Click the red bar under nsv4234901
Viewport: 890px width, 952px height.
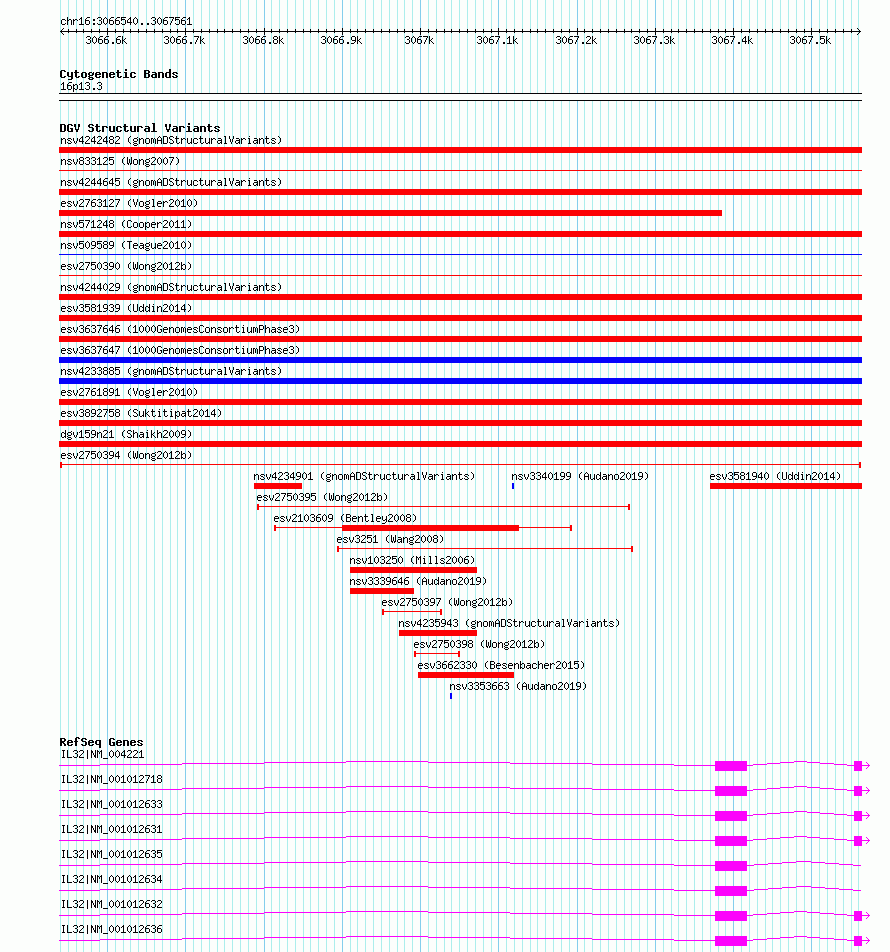[x=278, y=486]
